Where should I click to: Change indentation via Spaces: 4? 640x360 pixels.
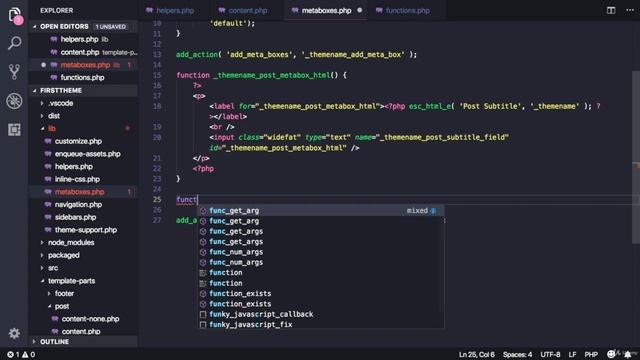coord(517,355)
